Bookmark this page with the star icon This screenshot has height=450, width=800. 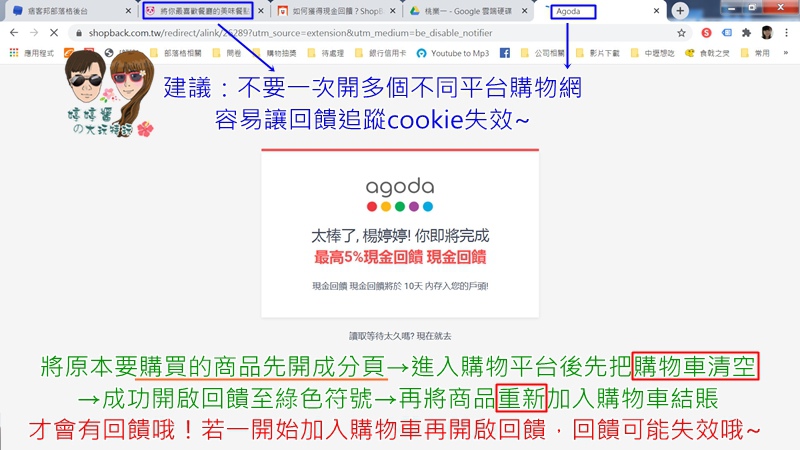tap(681, 33)
